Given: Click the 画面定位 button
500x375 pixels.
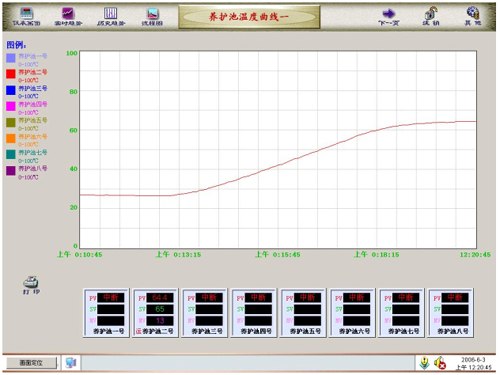Looking at the screenshot, I should (31, 363).
